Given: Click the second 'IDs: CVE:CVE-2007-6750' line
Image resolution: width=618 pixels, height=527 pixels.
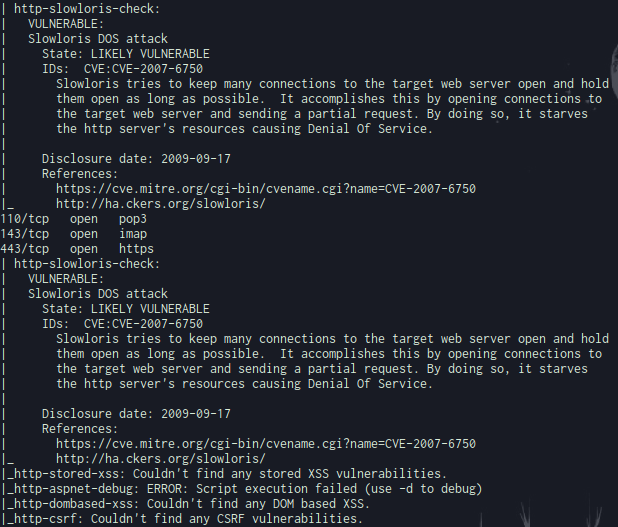Looking at the screenshot, I should click(122, 324).
